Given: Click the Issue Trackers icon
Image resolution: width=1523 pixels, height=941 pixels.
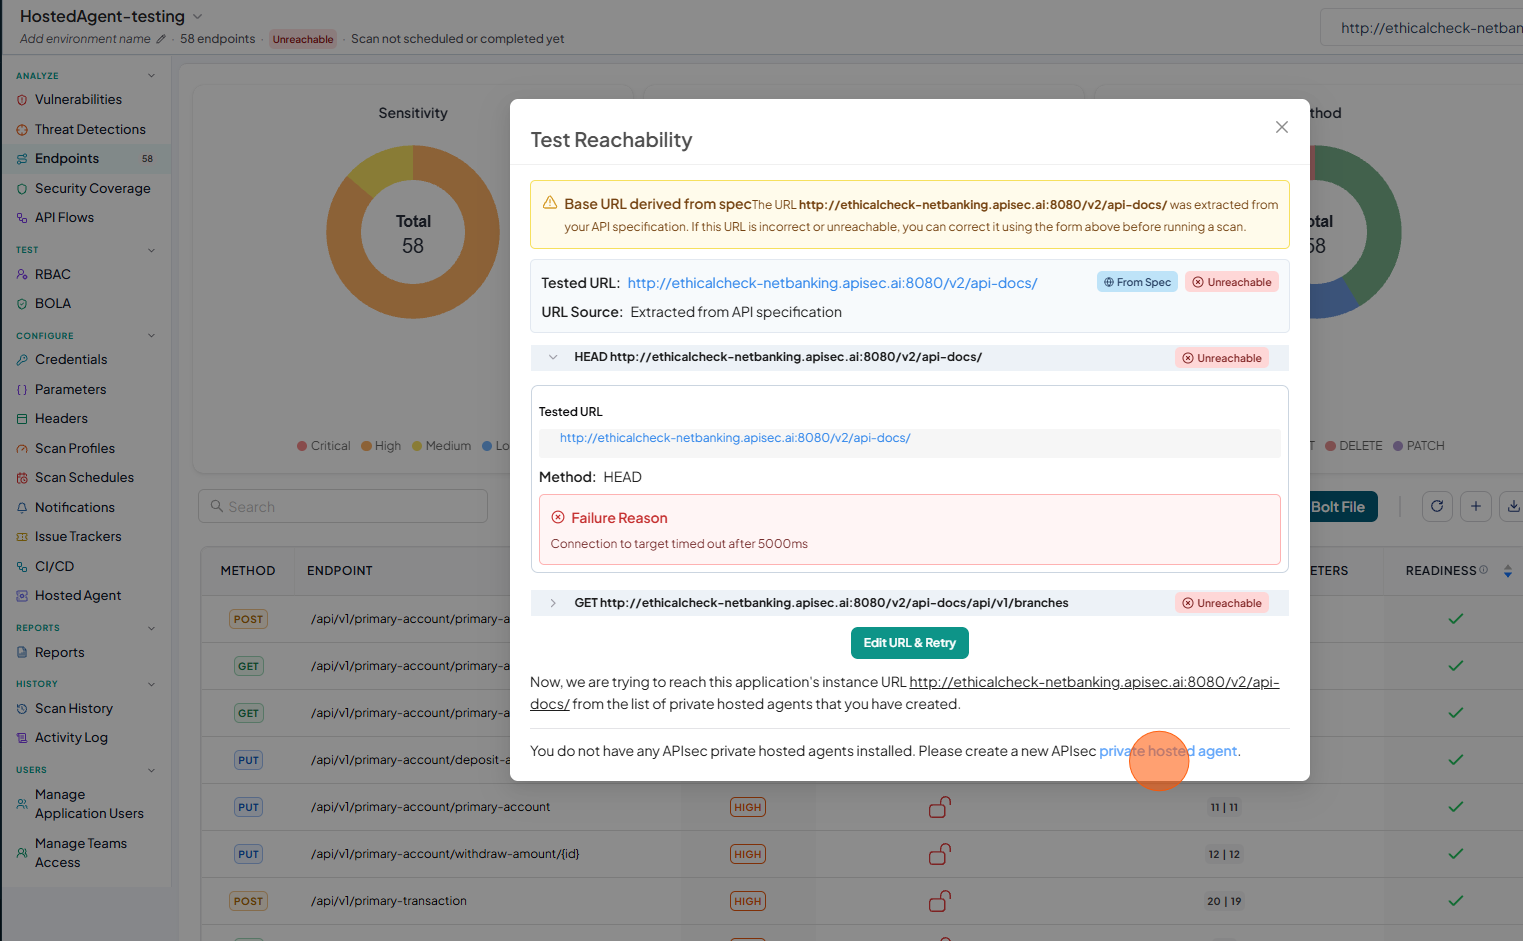Looking at the screenshot, I should pos(22,537).
